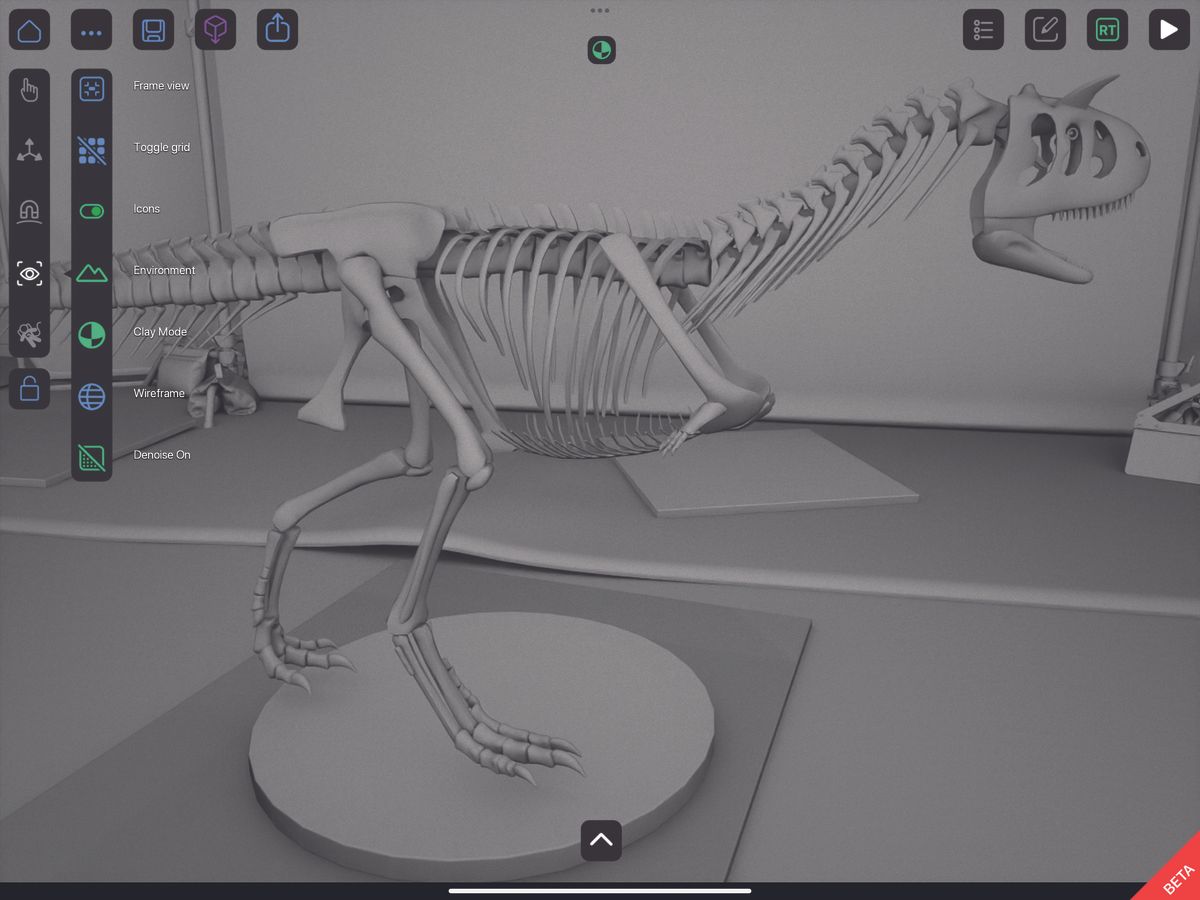Image resolution: width=1200 pixels, height=900 pixels.
Task: Open the camera eye view options
Action: 29,272
